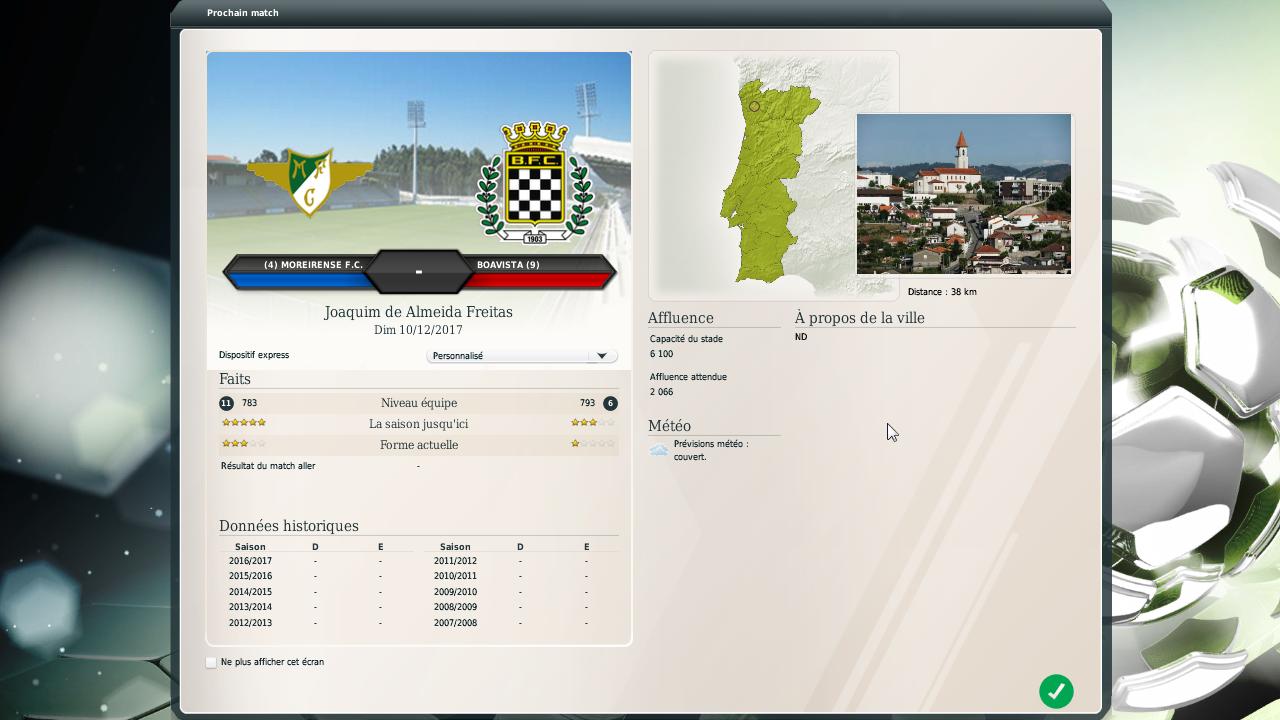Click the 2007/2008 season row
Viewport: 1280px width, 720px height.
(521, 623)
